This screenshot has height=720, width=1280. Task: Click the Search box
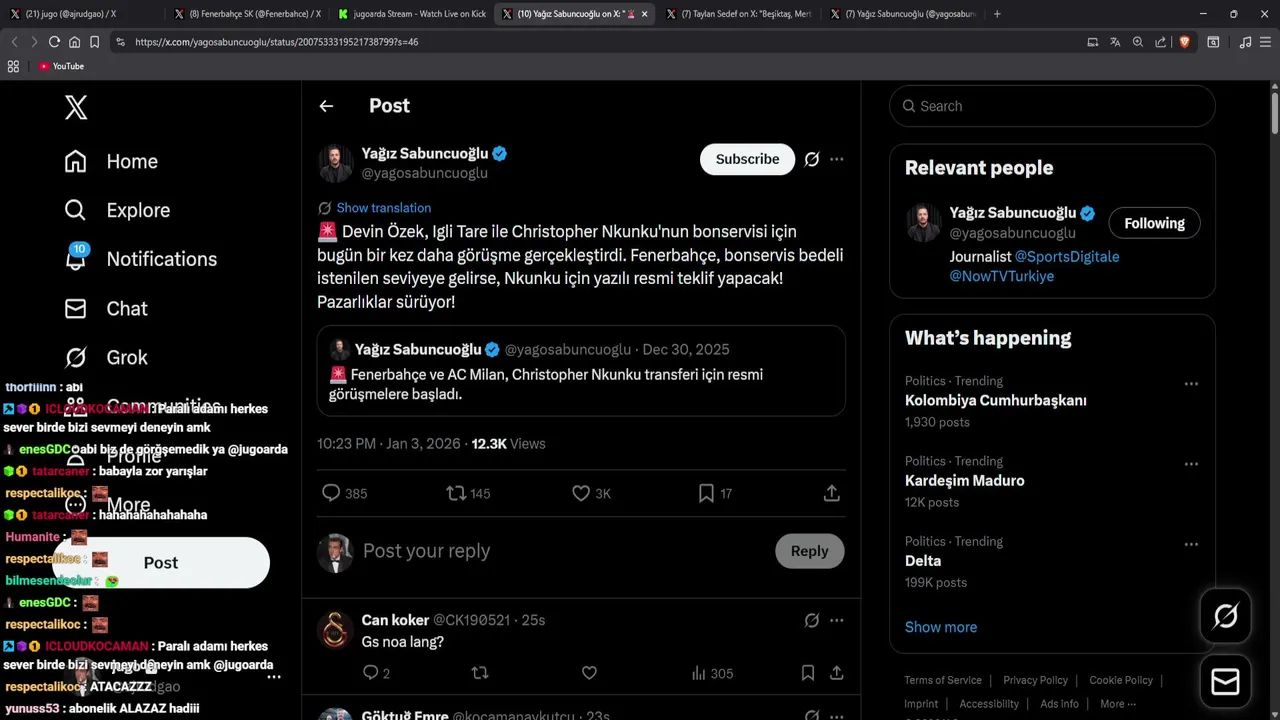coord(1052,106)
